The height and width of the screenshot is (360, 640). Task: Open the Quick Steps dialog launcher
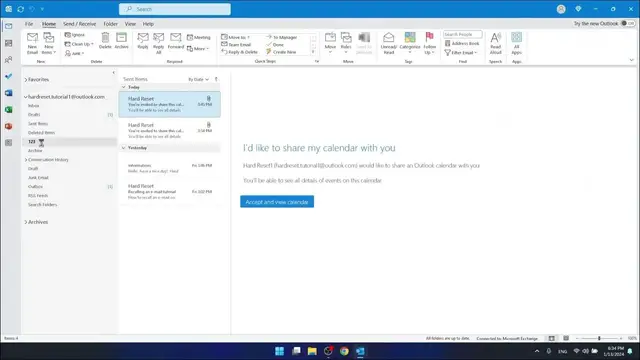coord(317,61)
